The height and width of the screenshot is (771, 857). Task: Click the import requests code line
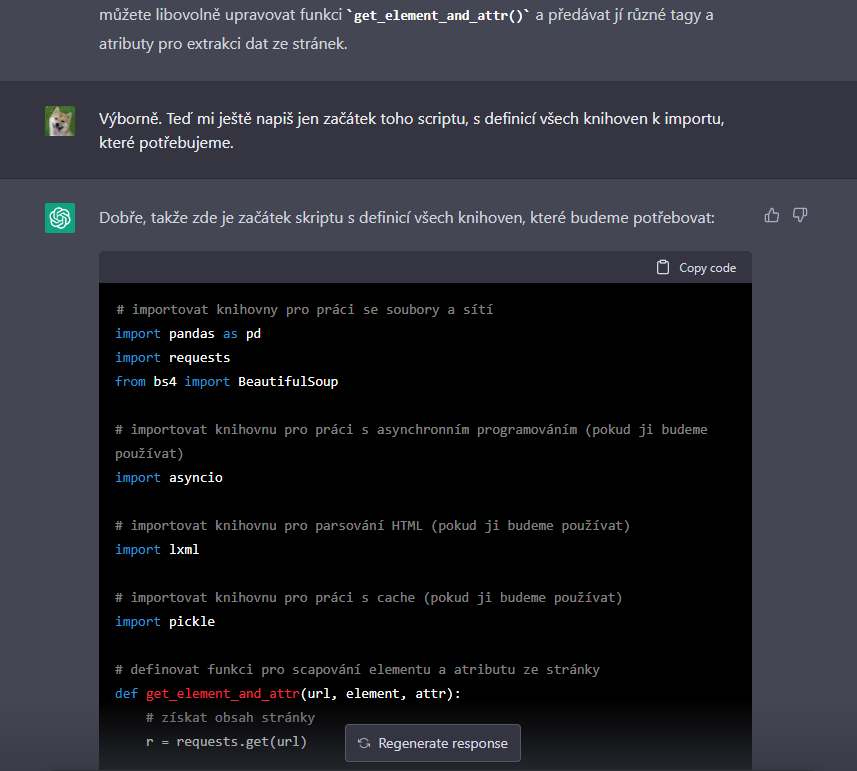point(172,357)
